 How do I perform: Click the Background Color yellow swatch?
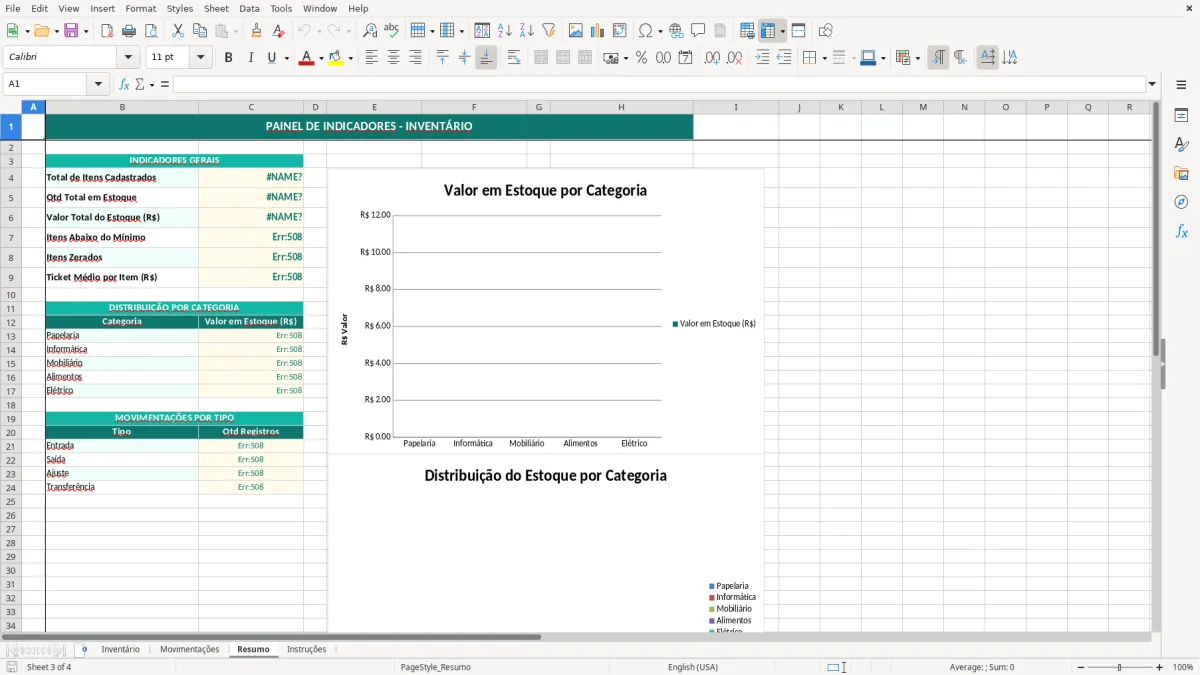coord(336,58)
